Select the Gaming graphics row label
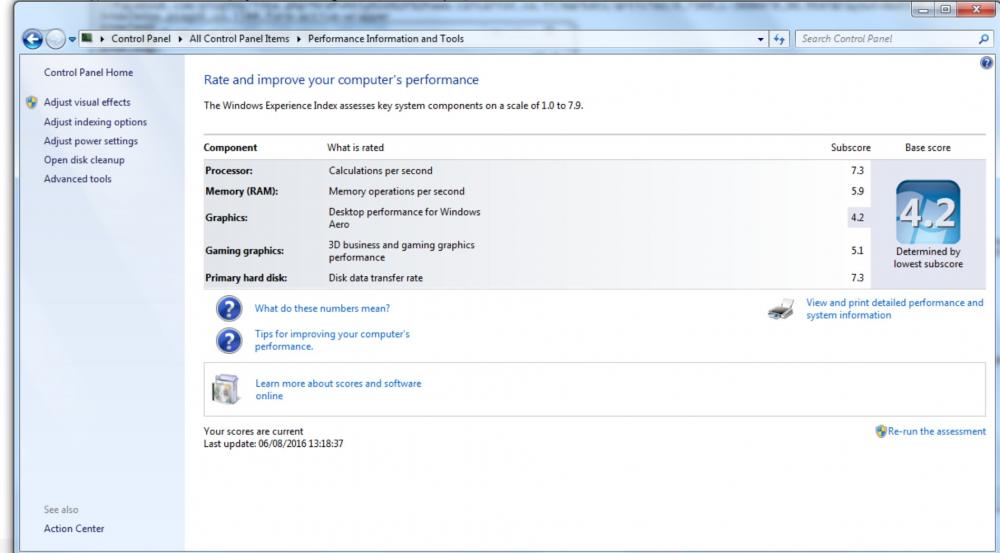The image size is (1000, 553). click(244, 251)
